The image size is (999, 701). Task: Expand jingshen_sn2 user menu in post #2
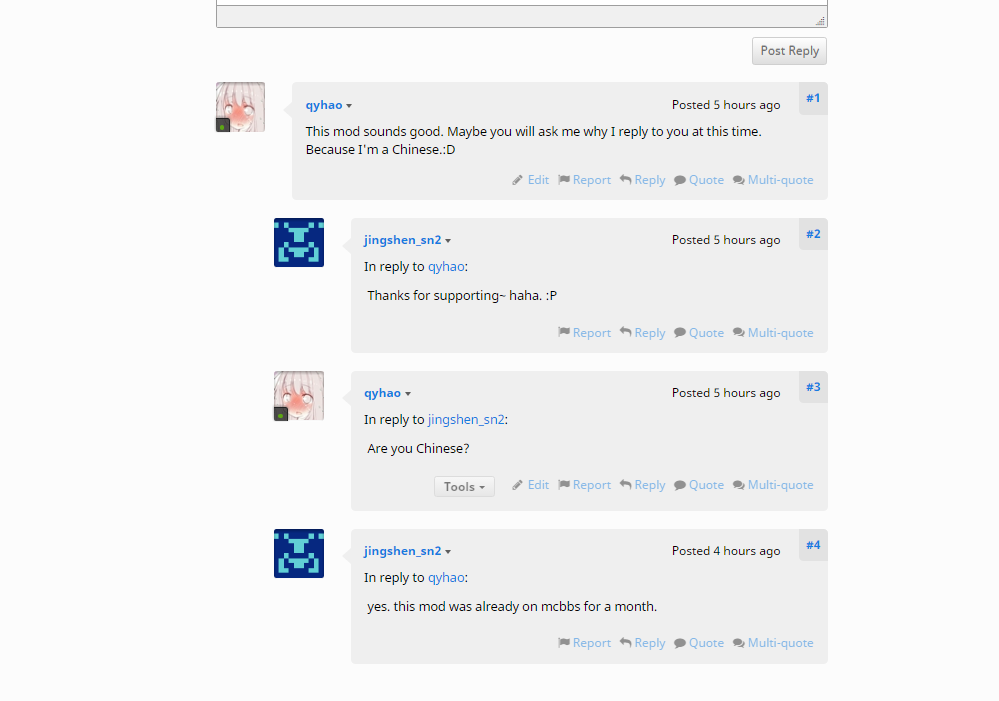tap(448, 241)
